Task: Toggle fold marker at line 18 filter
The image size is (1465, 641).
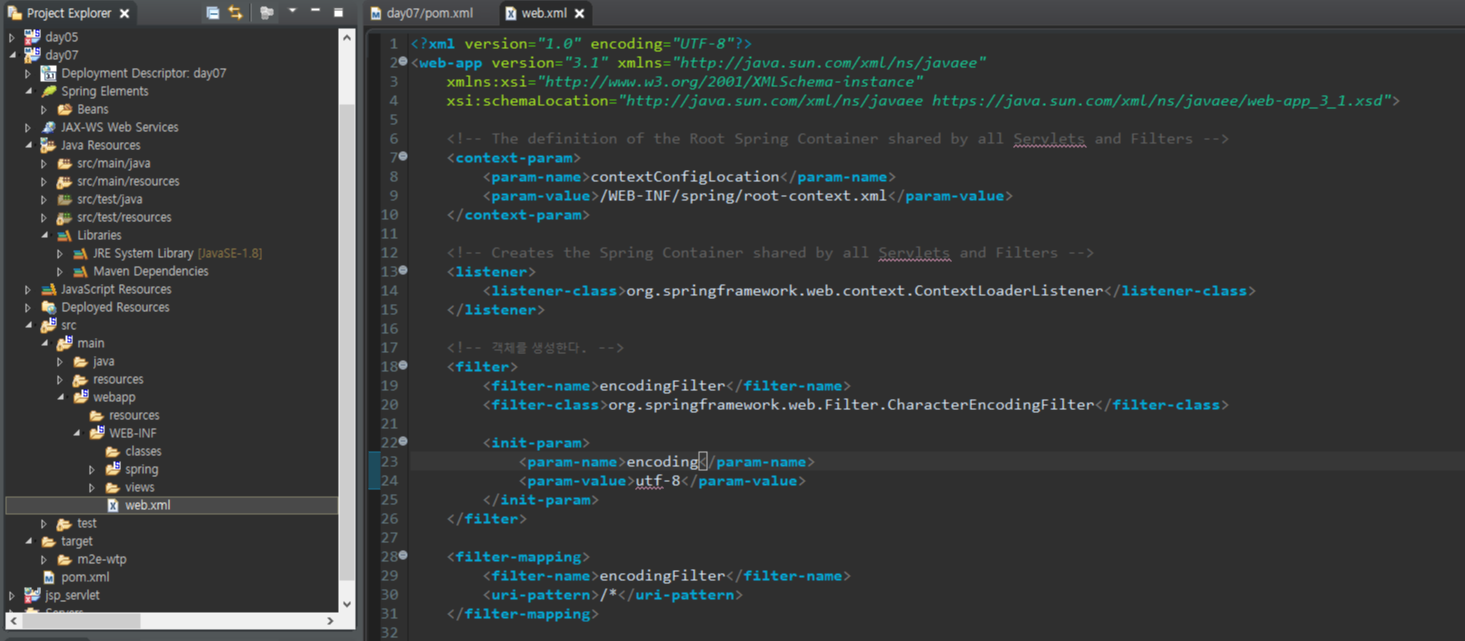Action: (x=403, y=366)
